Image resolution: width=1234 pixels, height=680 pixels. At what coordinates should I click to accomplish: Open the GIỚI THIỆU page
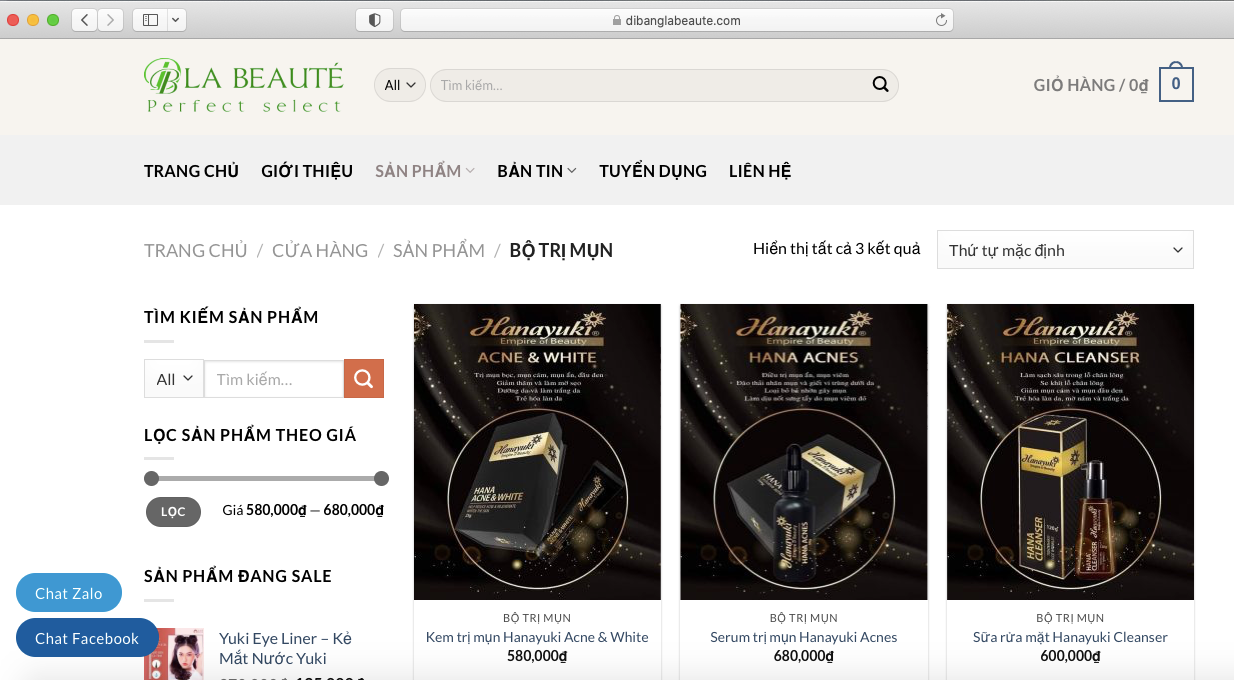[x=307, y=171]
